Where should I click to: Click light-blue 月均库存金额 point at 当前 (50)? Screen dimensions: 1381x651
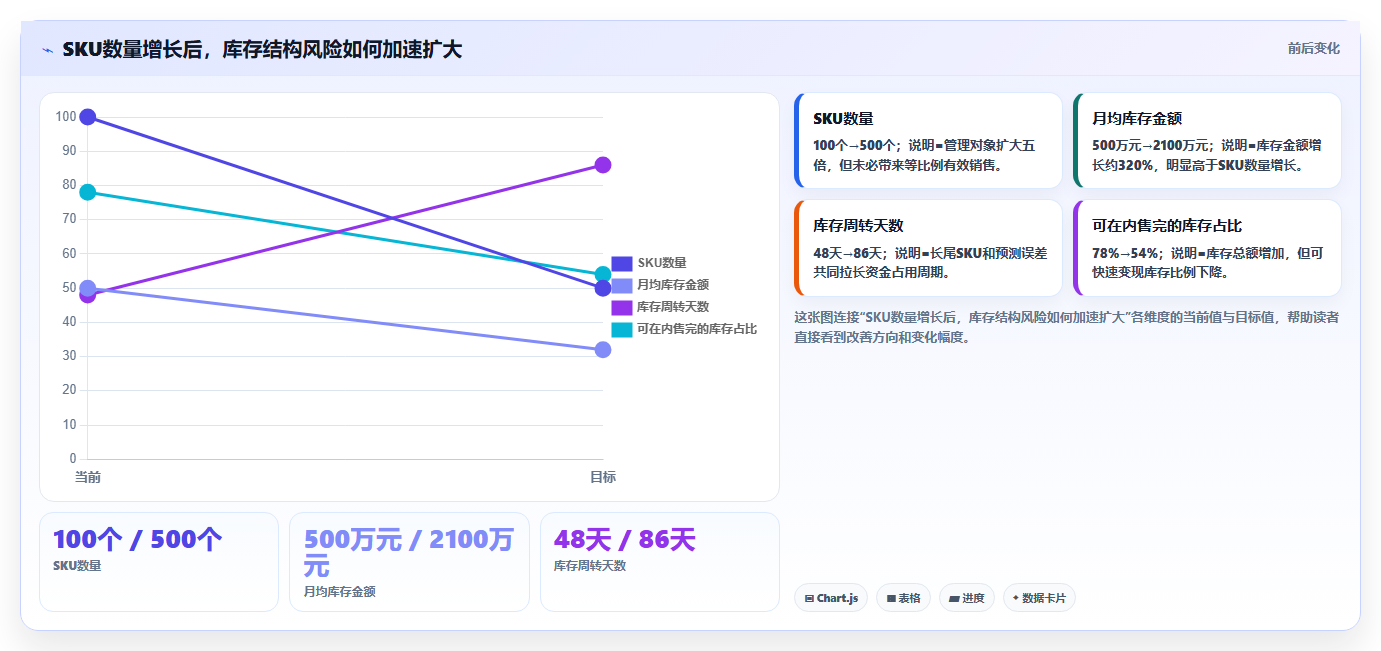[88, 288]
